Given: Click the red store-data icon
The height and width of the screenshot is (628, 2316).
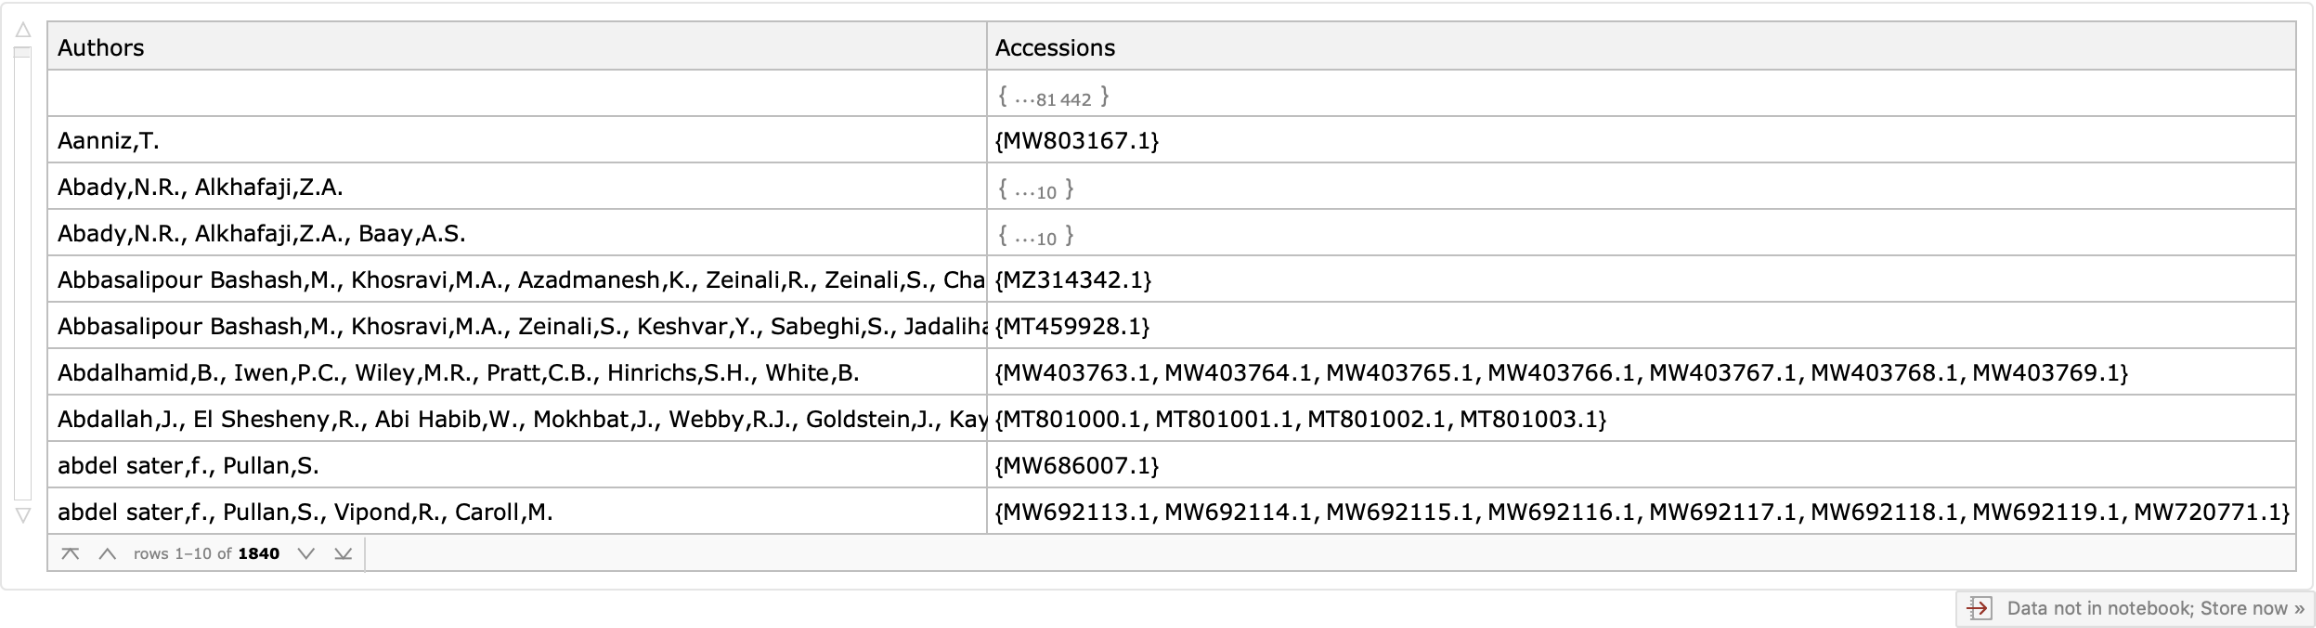Looking at the screenshot, I should point(1978,608).
